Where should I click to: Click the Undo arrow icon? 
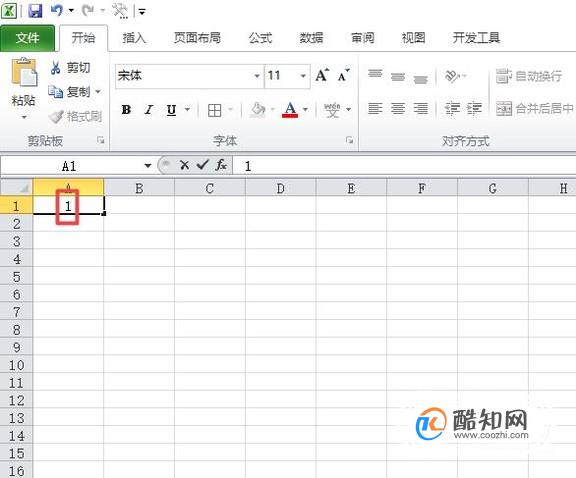click(x=57, y=10)
